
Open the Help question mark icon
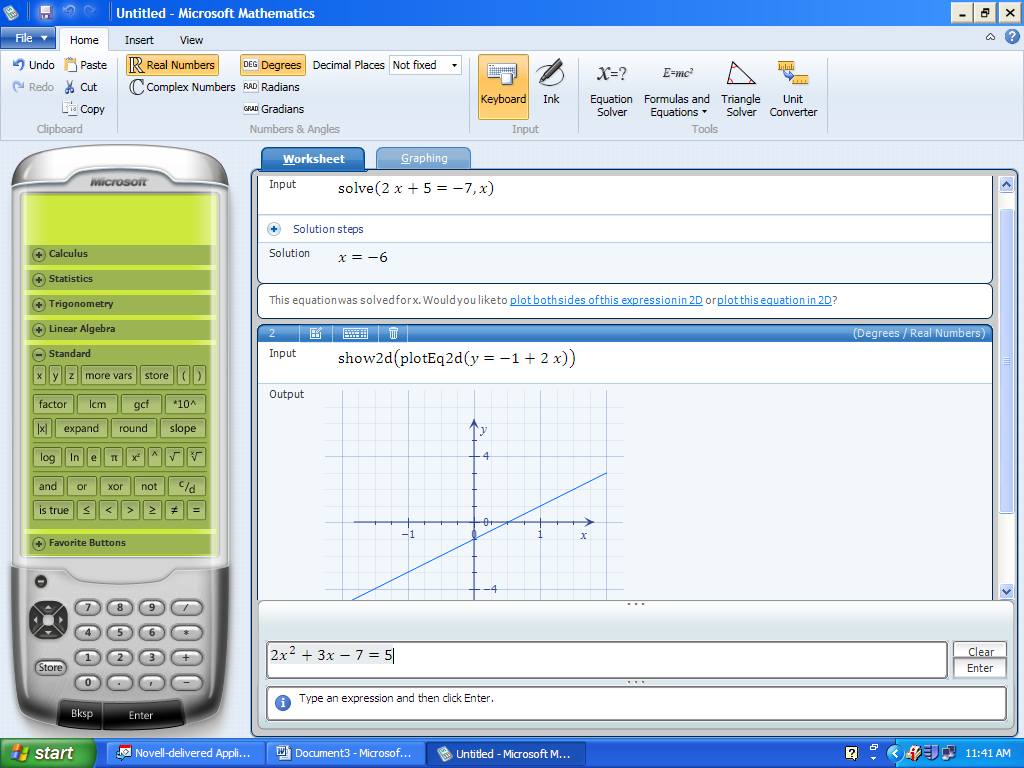point(1012,37)
